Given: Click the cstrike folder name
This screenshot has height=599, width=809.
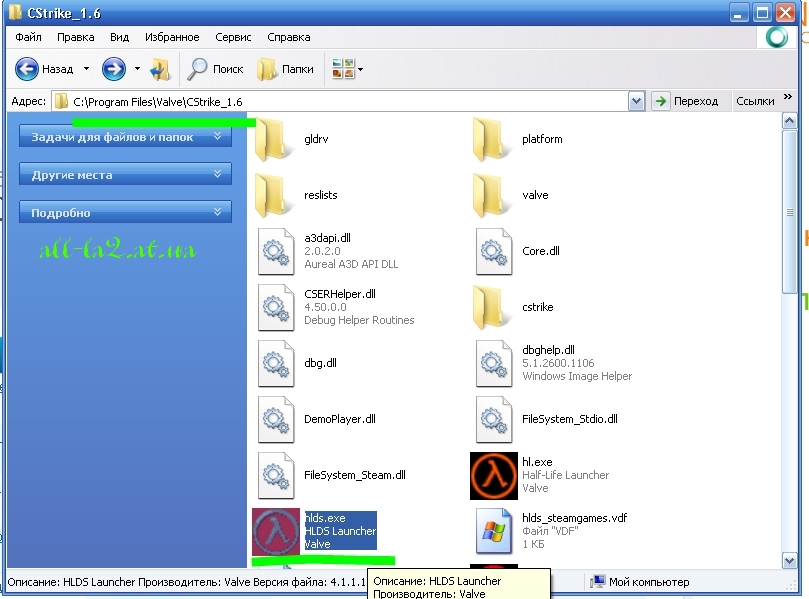Looking at the screenshot, I should coord(537,307).
